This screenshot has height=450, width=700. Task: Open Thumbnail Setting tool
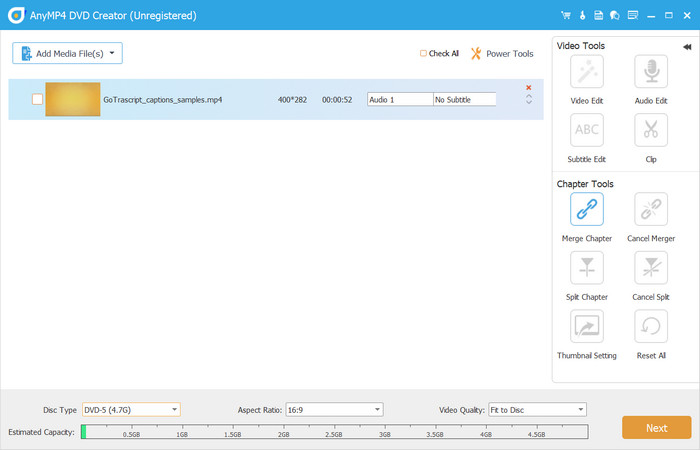coord(587,326)
